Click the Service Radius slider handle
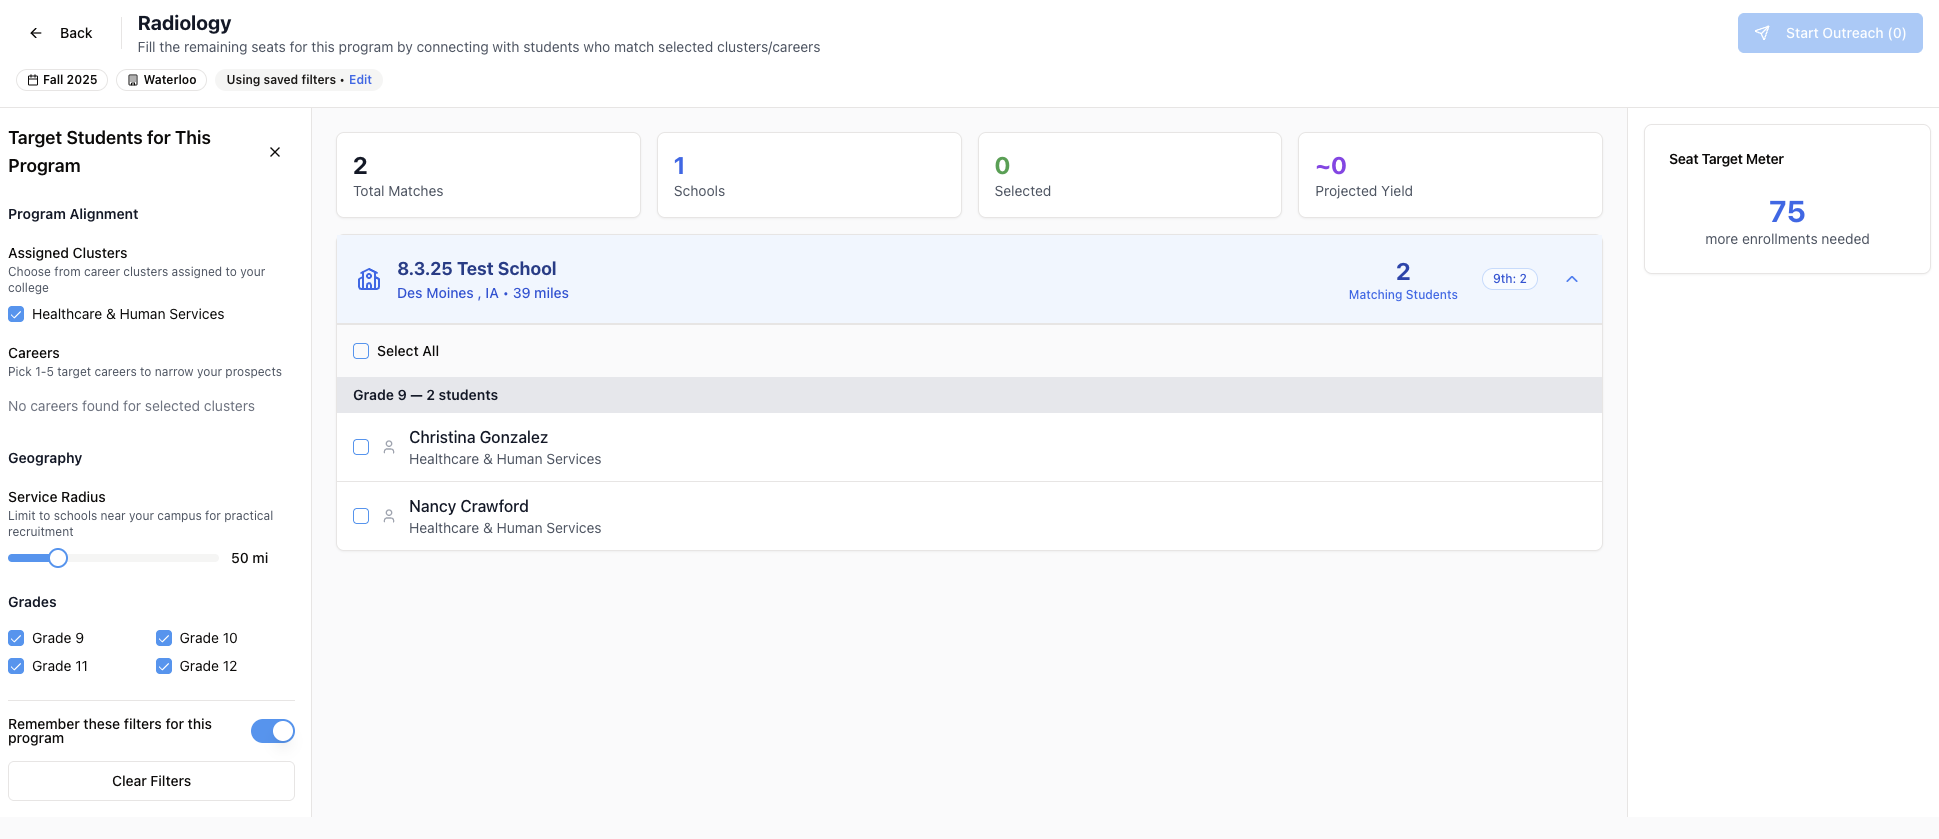The height and width of the screenshot is (839, 1939). click(x=58, y=558)
